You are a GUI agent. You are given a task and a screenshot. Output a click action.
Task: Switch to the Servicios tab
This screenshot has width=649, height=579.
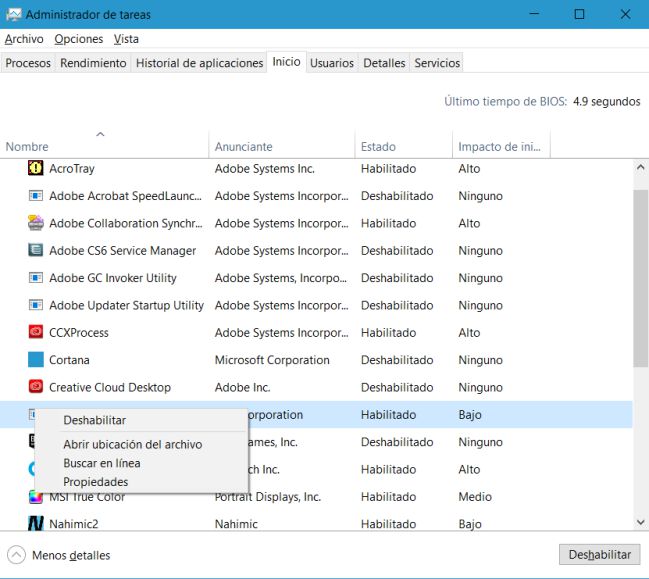(x=437, y=63)
